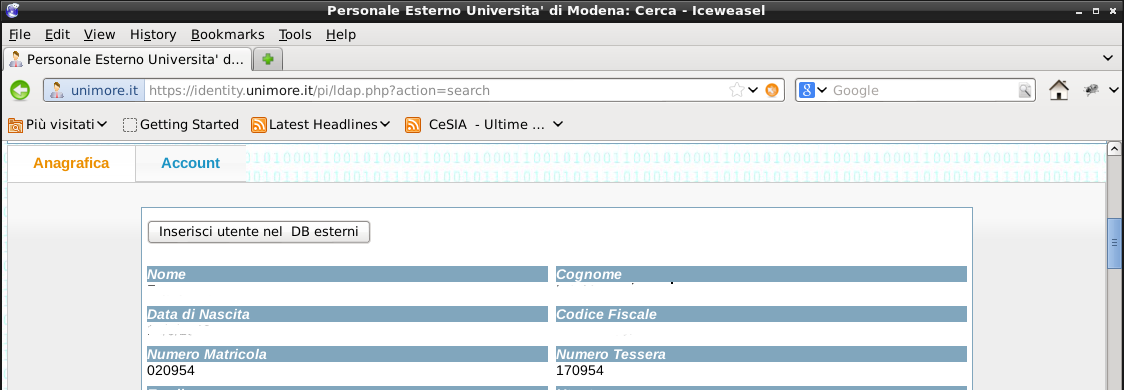Click the RSS icon beside Latest Headlines
The height and width of the screenshot is (390, 1124).
(259, 125)
